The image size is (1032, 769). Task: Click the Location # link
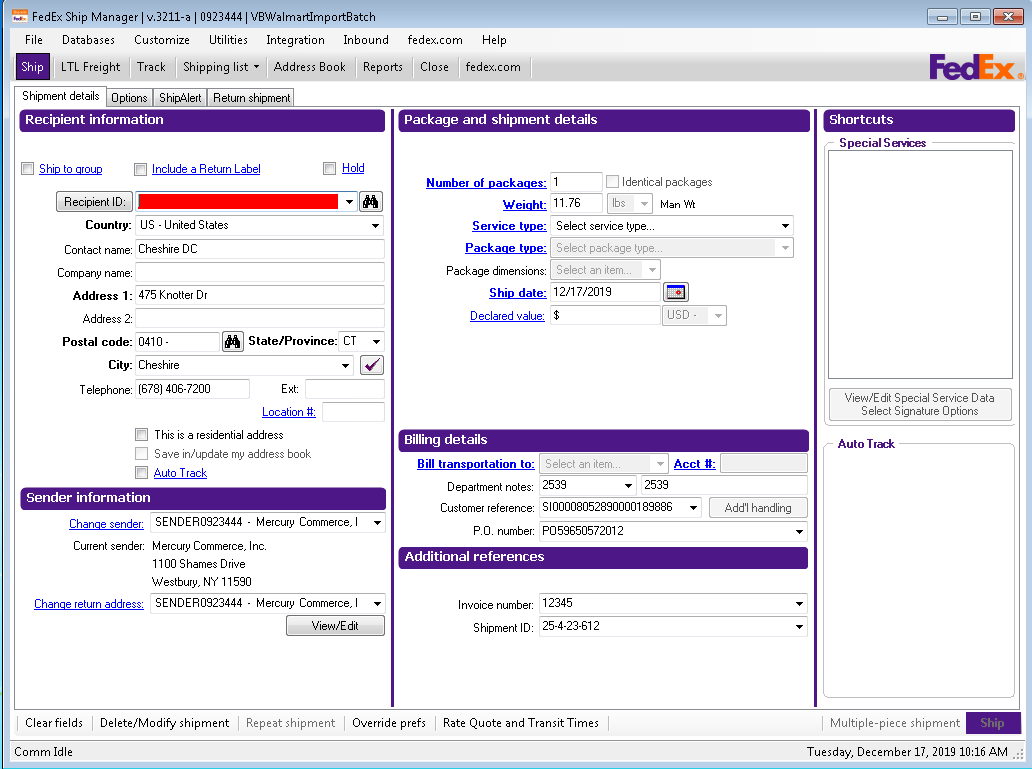(289, 411)
